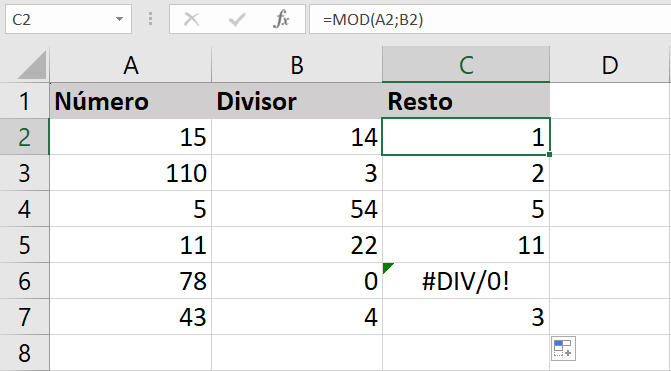
Task: Select row 8 header
Action: click(x=24, y=353)
